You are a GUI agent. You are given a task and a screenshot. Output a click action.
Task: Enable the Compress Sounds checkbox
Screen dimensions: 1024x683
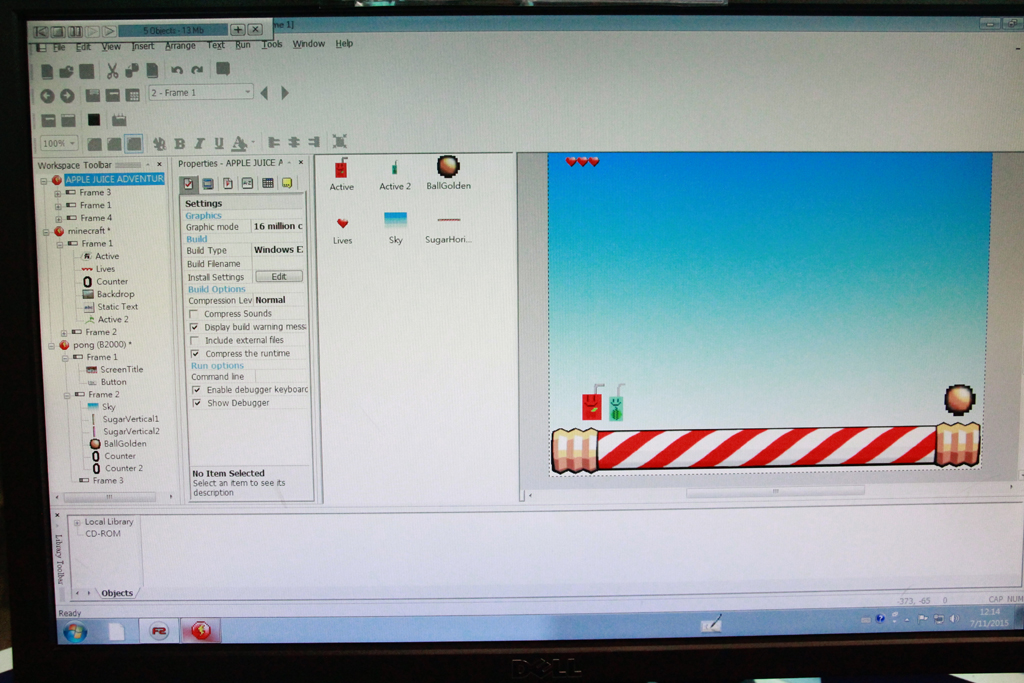193,314
